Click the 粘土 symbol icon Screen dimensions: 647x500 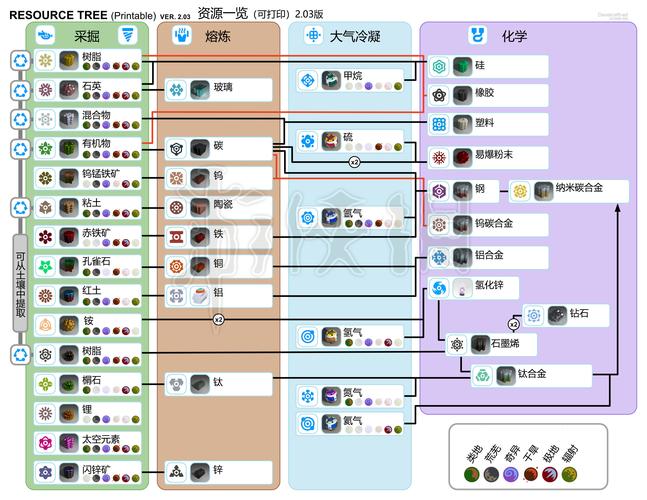point(45,208)
